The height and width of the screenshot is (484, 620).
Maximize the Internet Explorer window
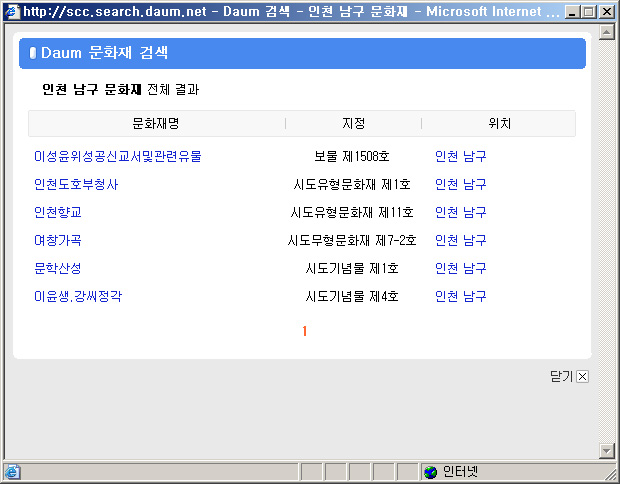click(x=588, y=12)
